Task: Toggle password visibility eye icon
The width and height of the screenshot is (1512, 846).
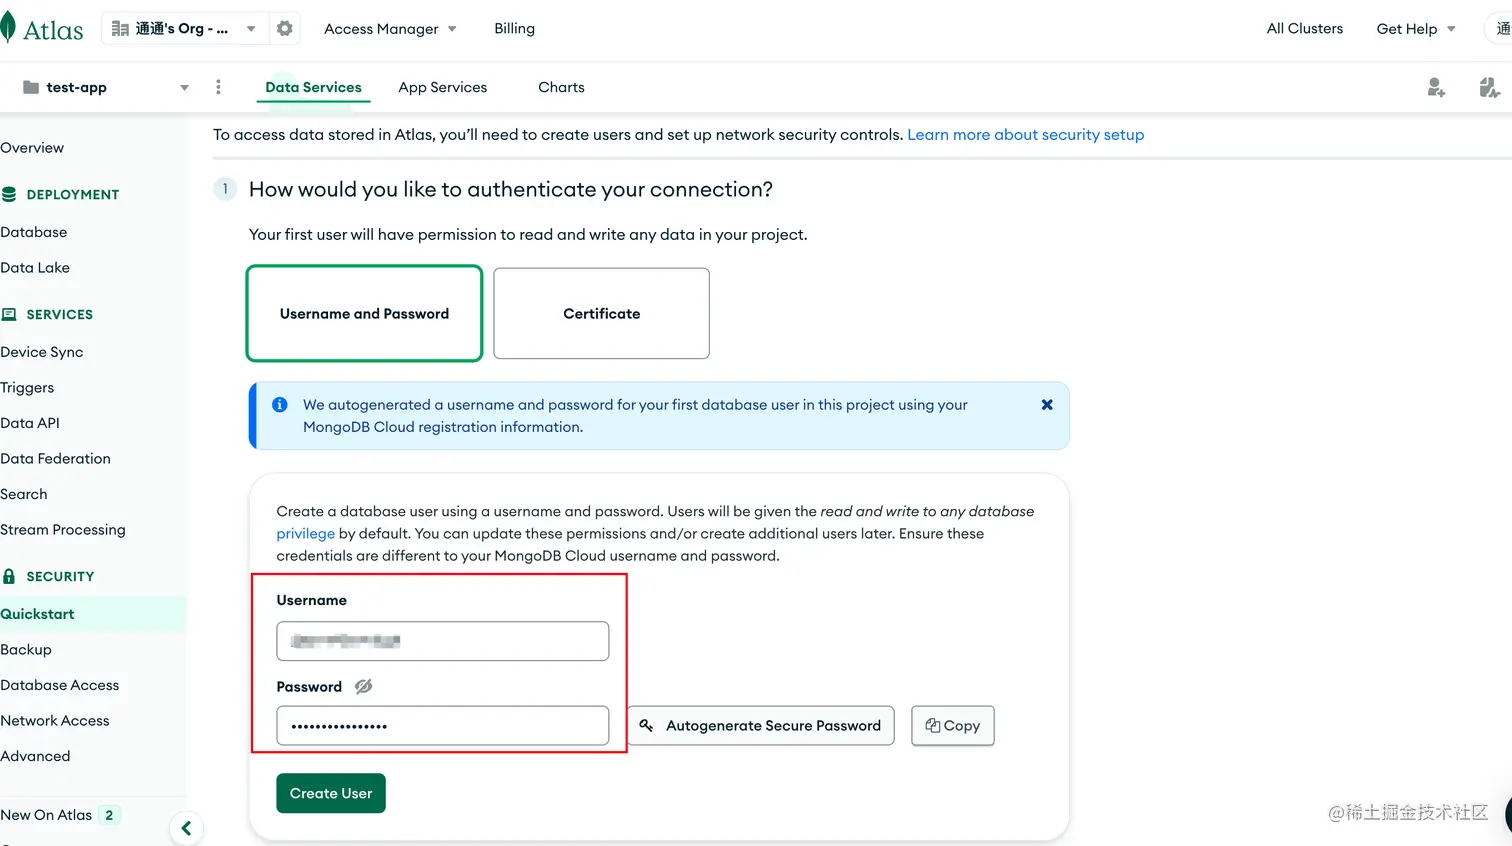Action: pos(364,686)
